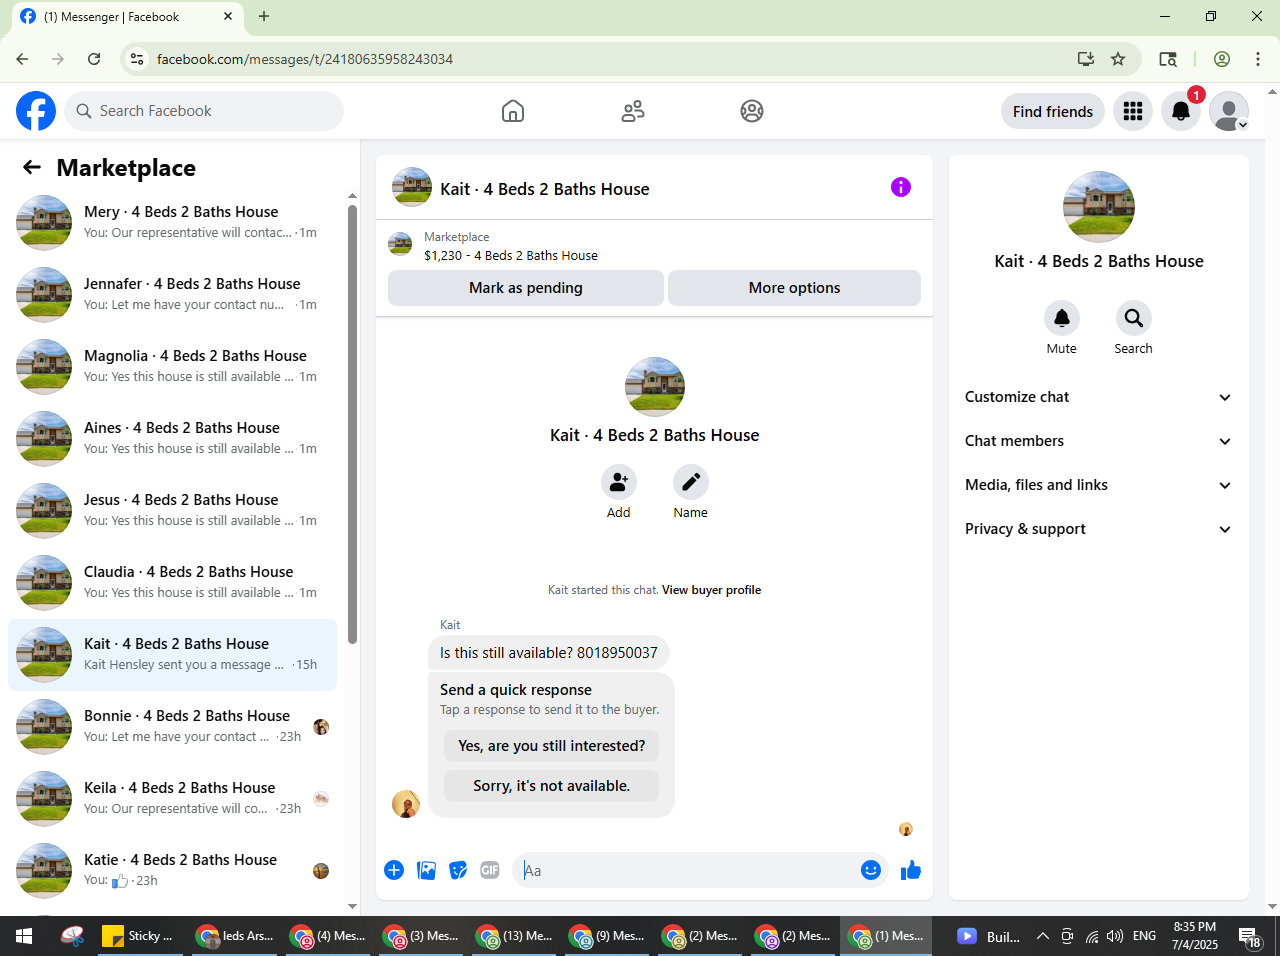The width and height of the screenshot is (1280, 956).
Task: Expand Privacy & support section
Action: click(1098, 529)
